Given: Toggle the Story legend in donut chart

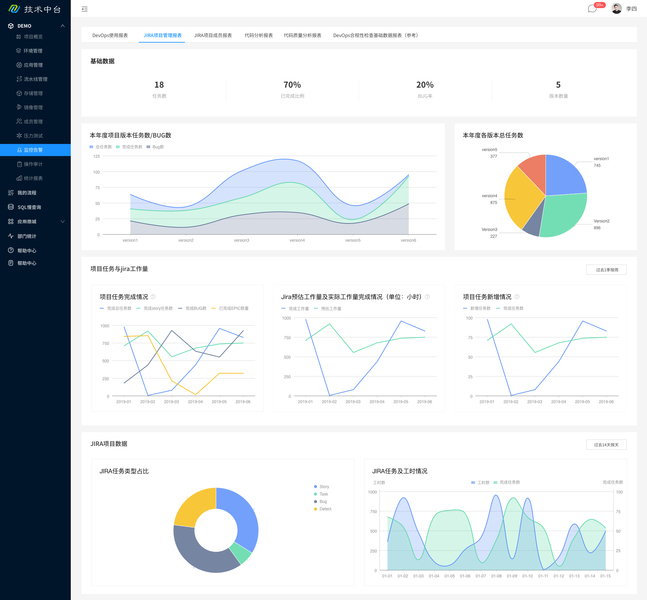Looking at the screenshot, I should 322,487.
